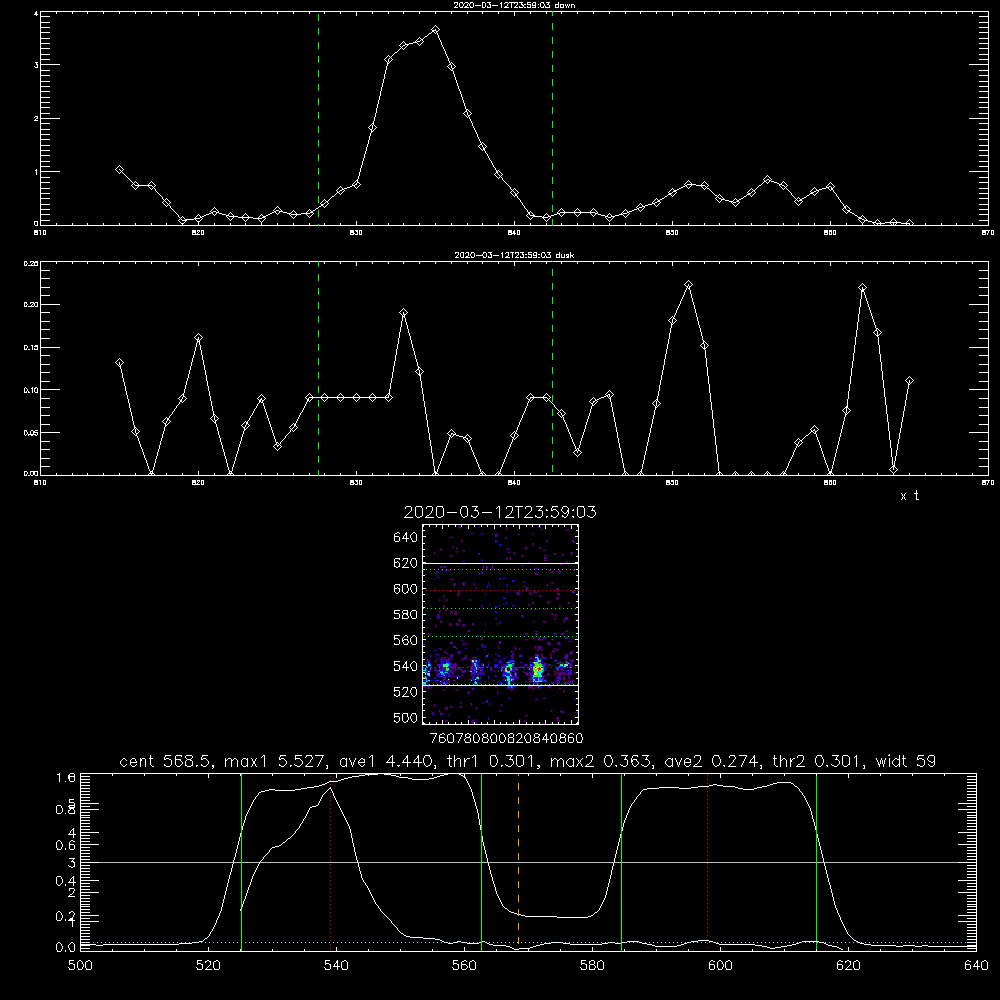The image size is (1000, 1000).
Task: Click the dusk plot title
Action: [514, 255]
